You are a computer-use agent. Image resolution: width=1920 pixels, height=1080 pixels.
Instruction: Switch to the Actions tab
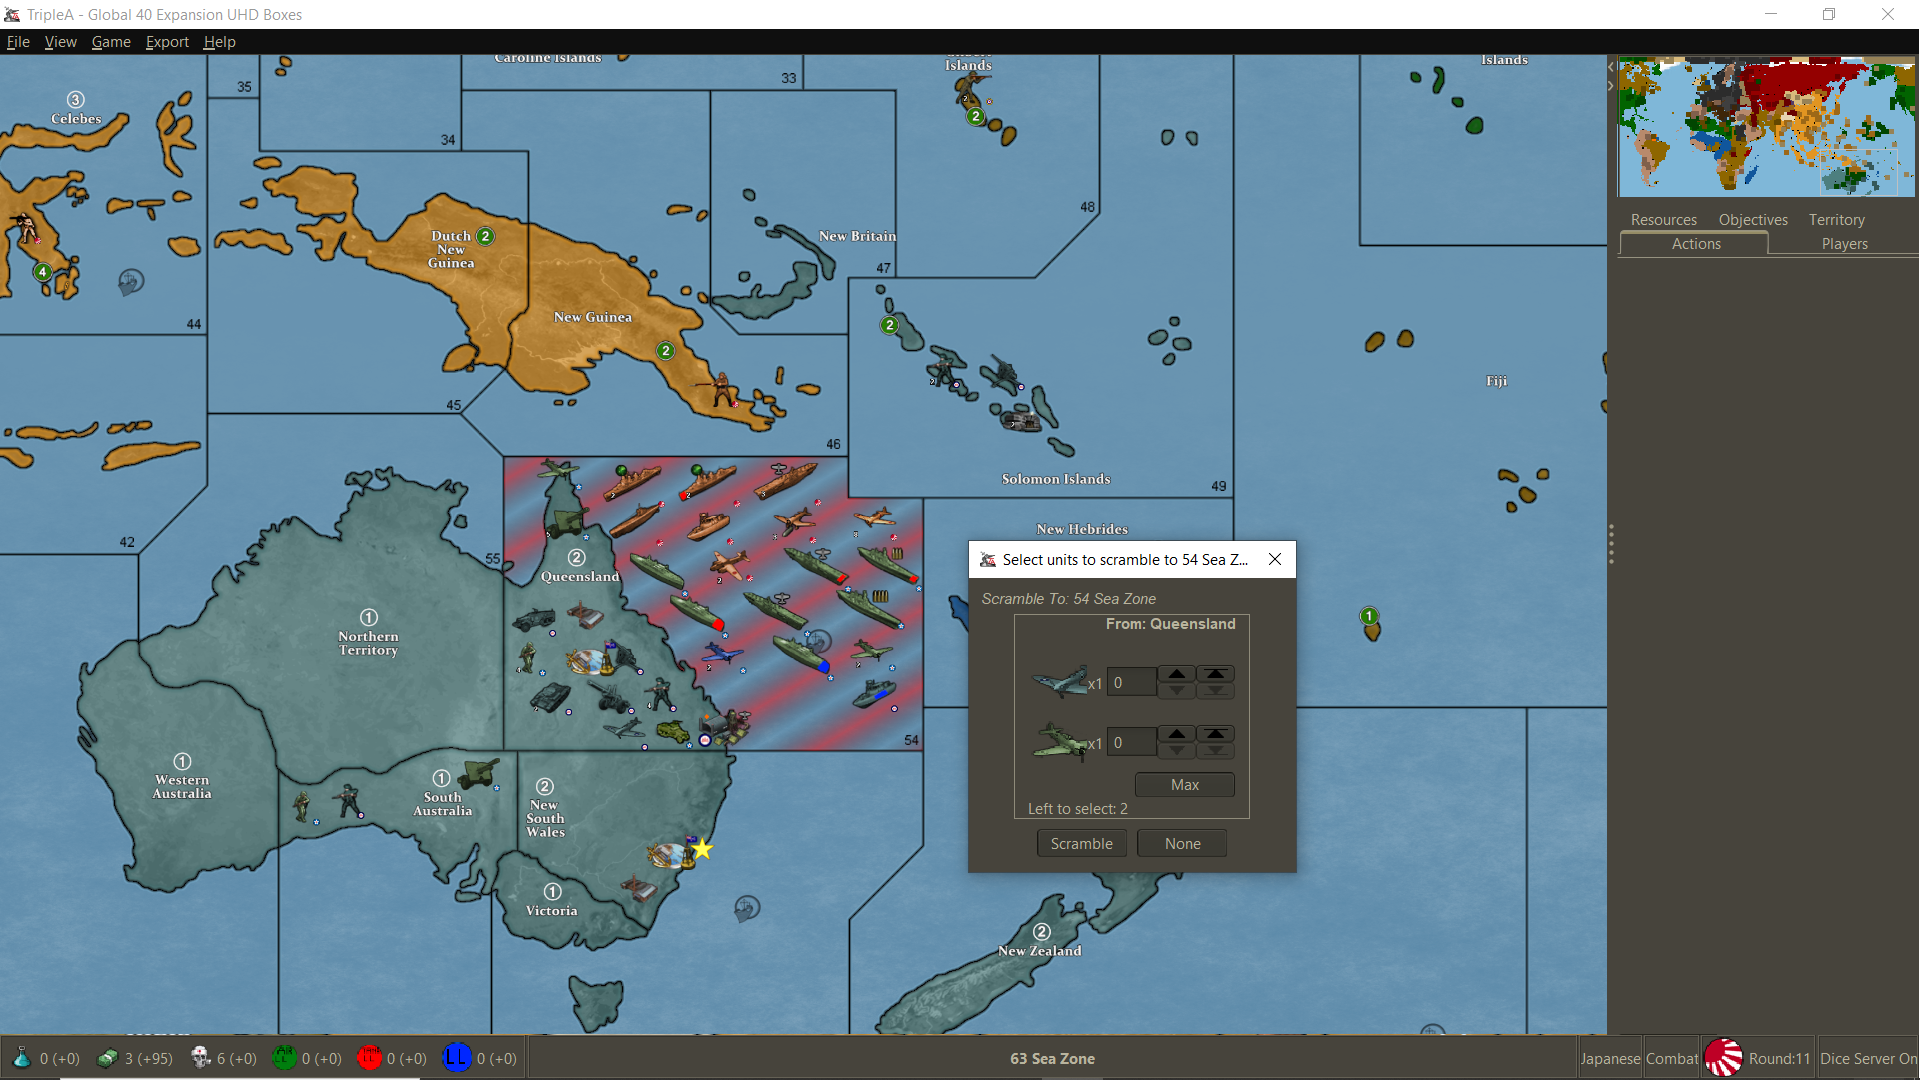(1696, 244)
